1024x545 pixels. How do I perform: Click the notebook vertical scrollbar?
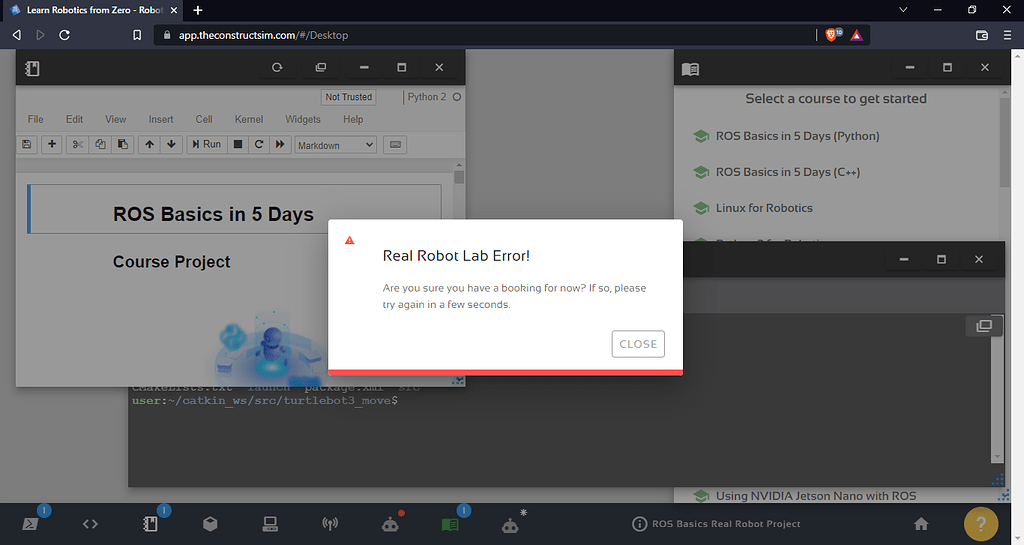point(459,177)
